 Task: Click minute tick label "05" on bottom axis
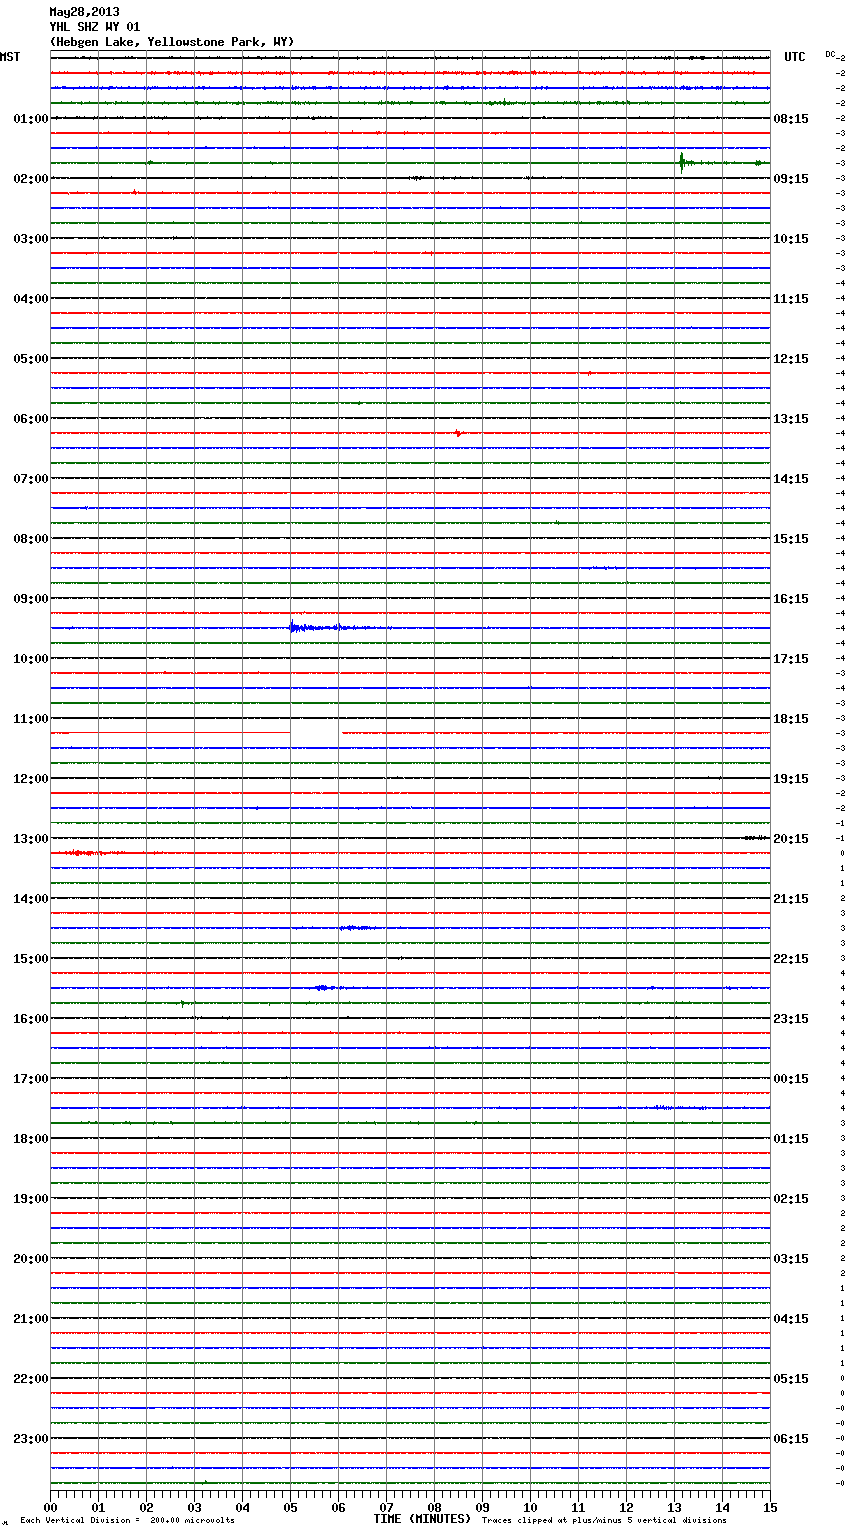290,1507
